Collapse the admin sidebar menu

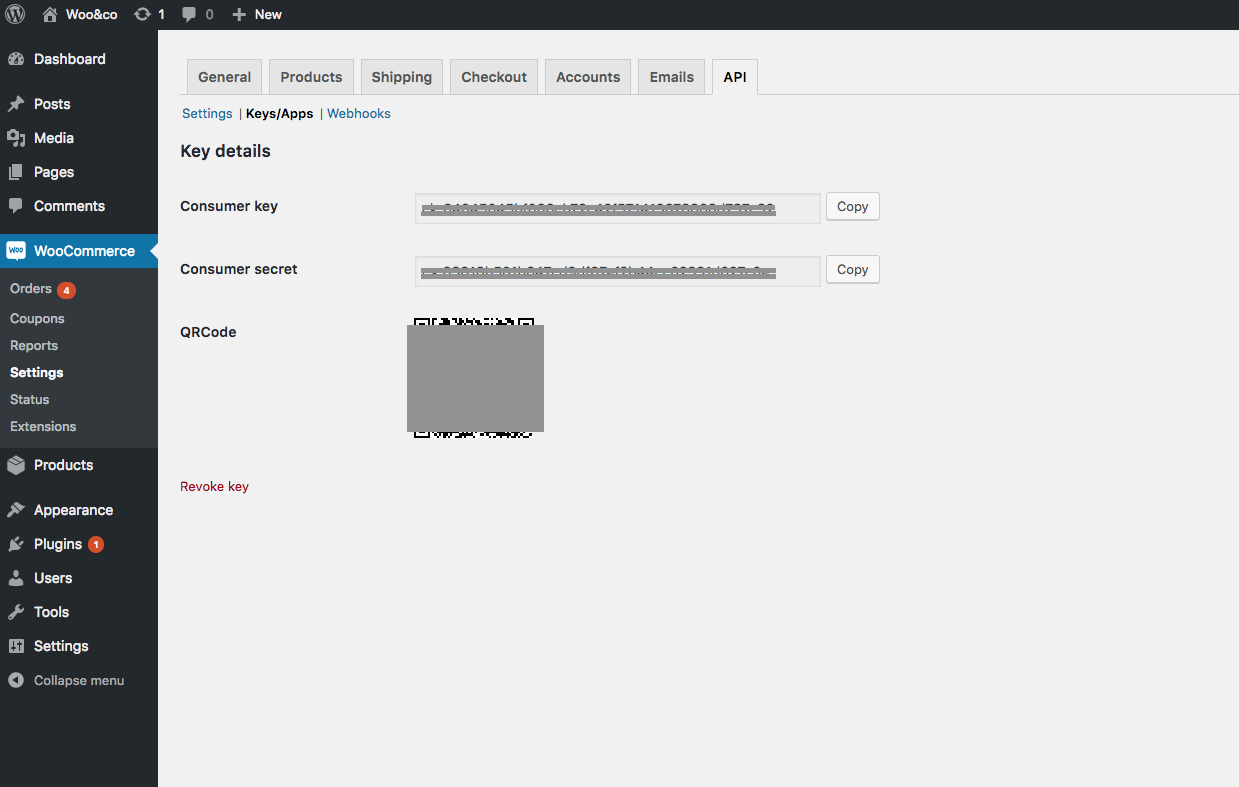tap(79, 681)
